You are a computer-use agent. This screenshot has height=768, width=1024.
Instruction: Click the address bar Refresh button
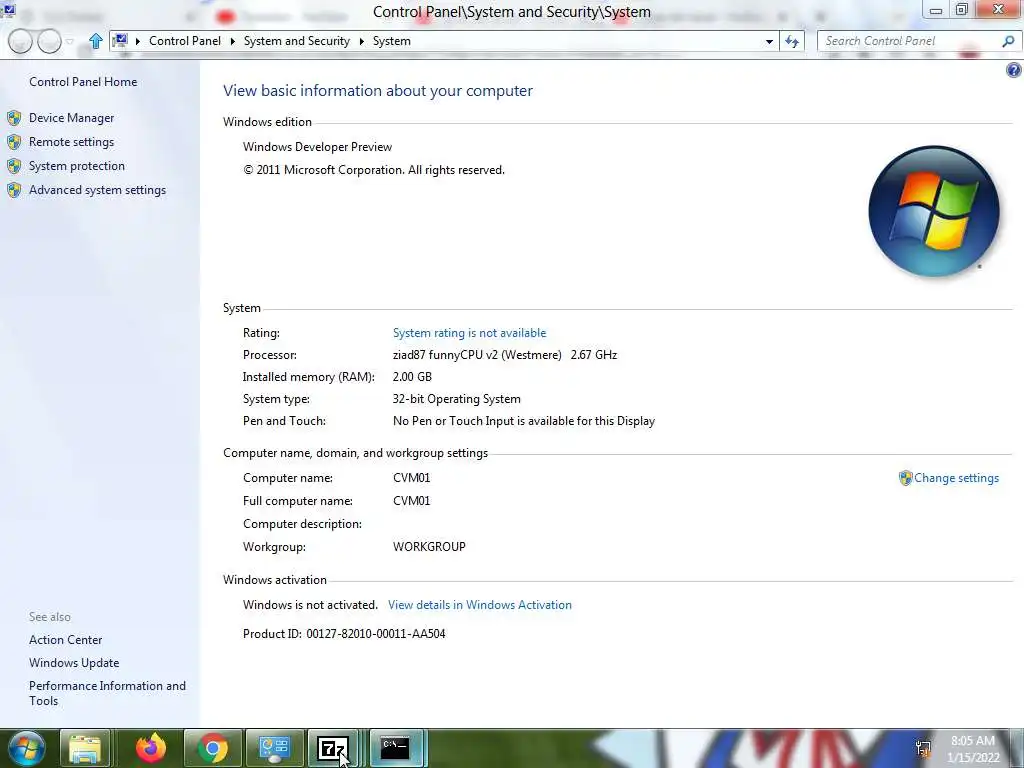pyautogui.click(x=792, y=41)
